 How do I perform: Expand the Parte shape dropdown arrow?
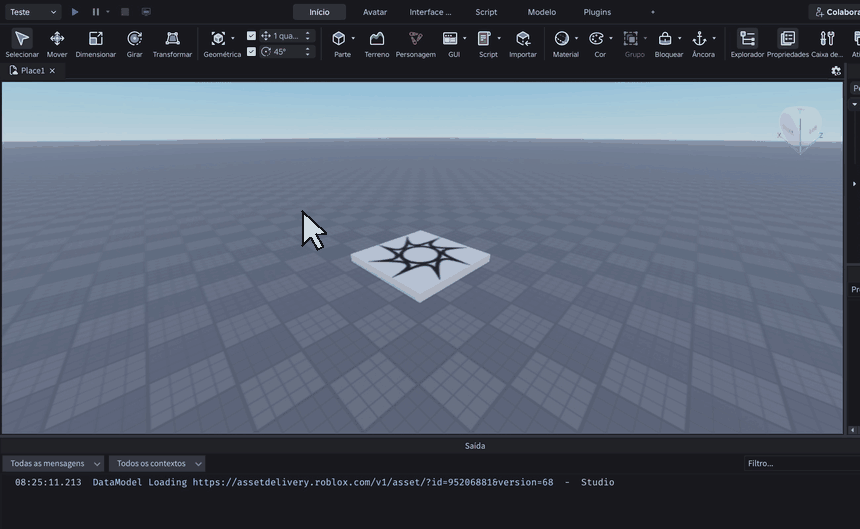(353, 38)
